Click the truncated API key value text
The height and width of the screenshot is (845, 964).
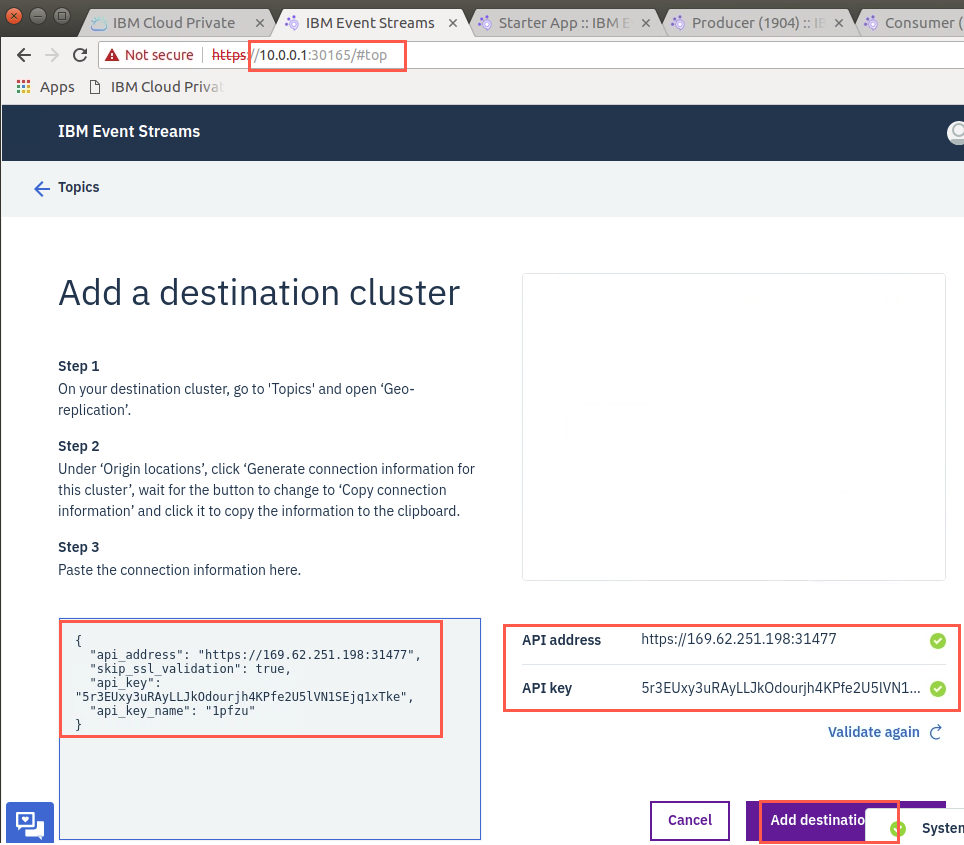[781, 688]
